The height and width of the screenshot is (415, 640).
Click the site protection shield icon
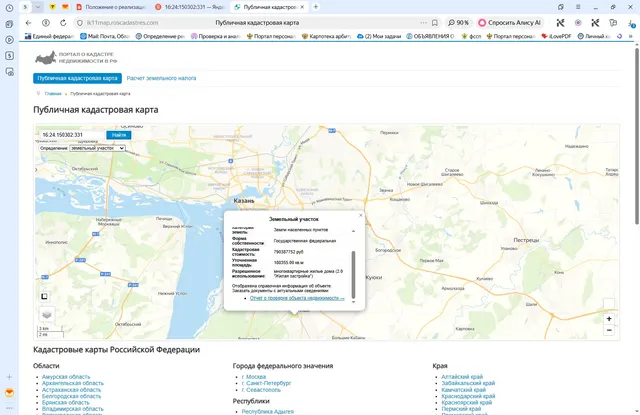[80, 23]
